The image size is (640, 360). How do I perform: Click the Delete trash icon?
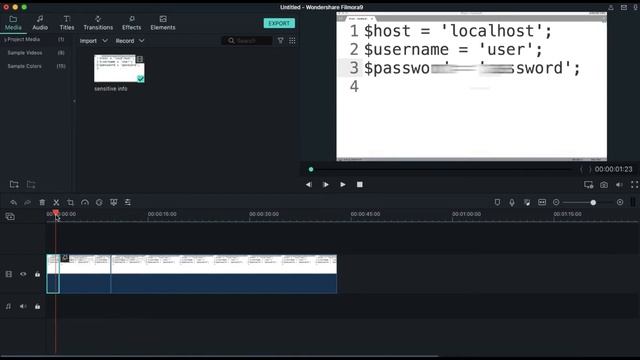[42, 202]
